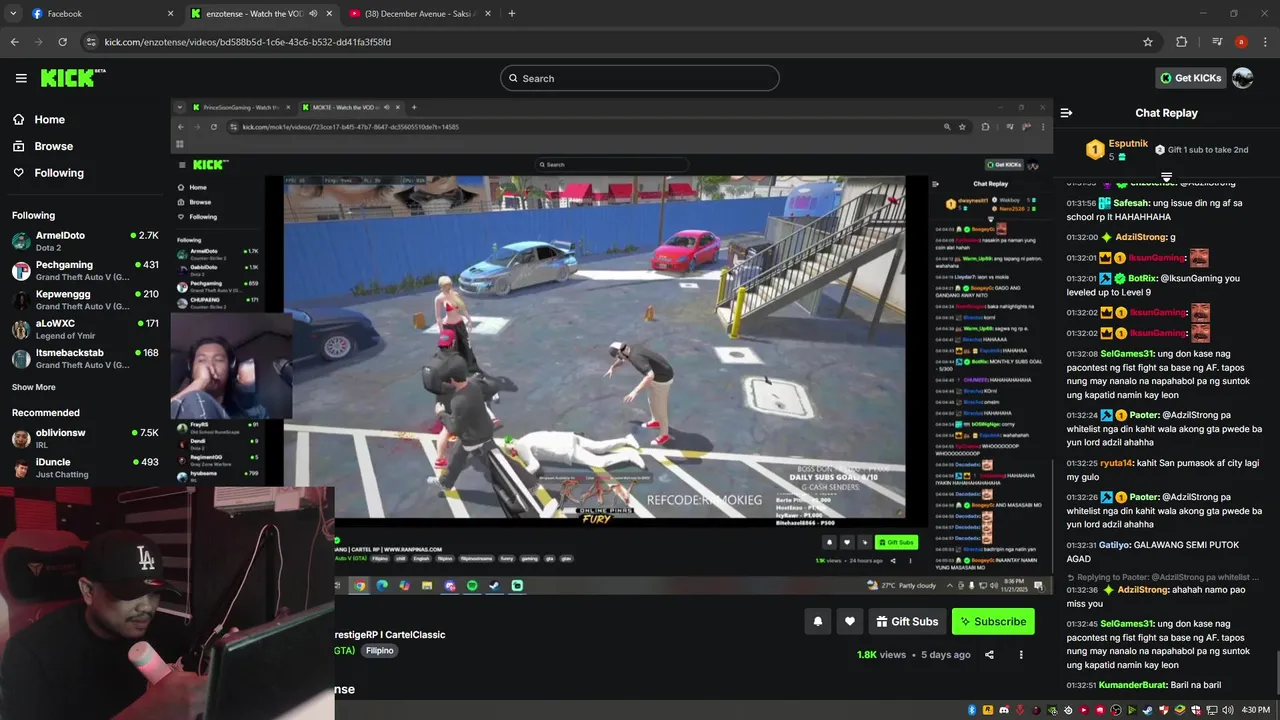Open recommended channel iDuncle
The height and width of the screenshot is (720, 1280).
pos(85,468)
